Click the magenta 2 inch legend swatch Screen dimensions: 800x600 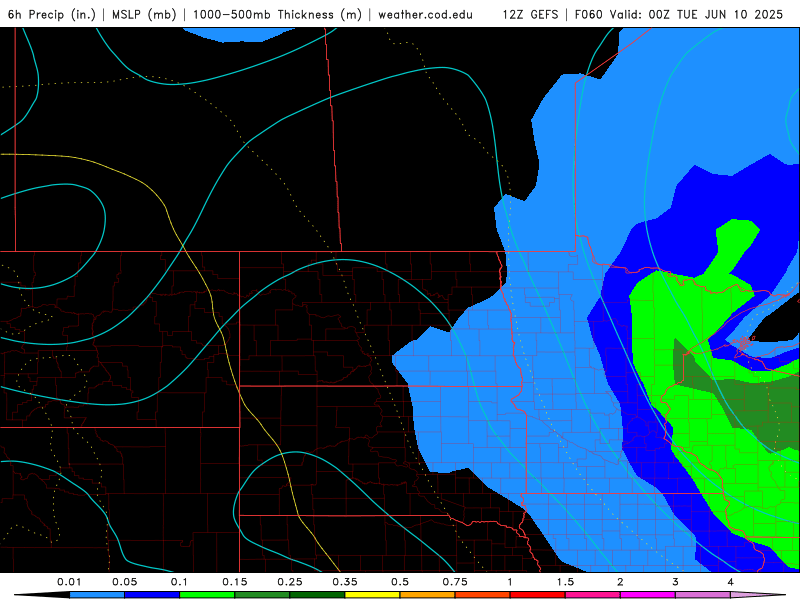648,595
